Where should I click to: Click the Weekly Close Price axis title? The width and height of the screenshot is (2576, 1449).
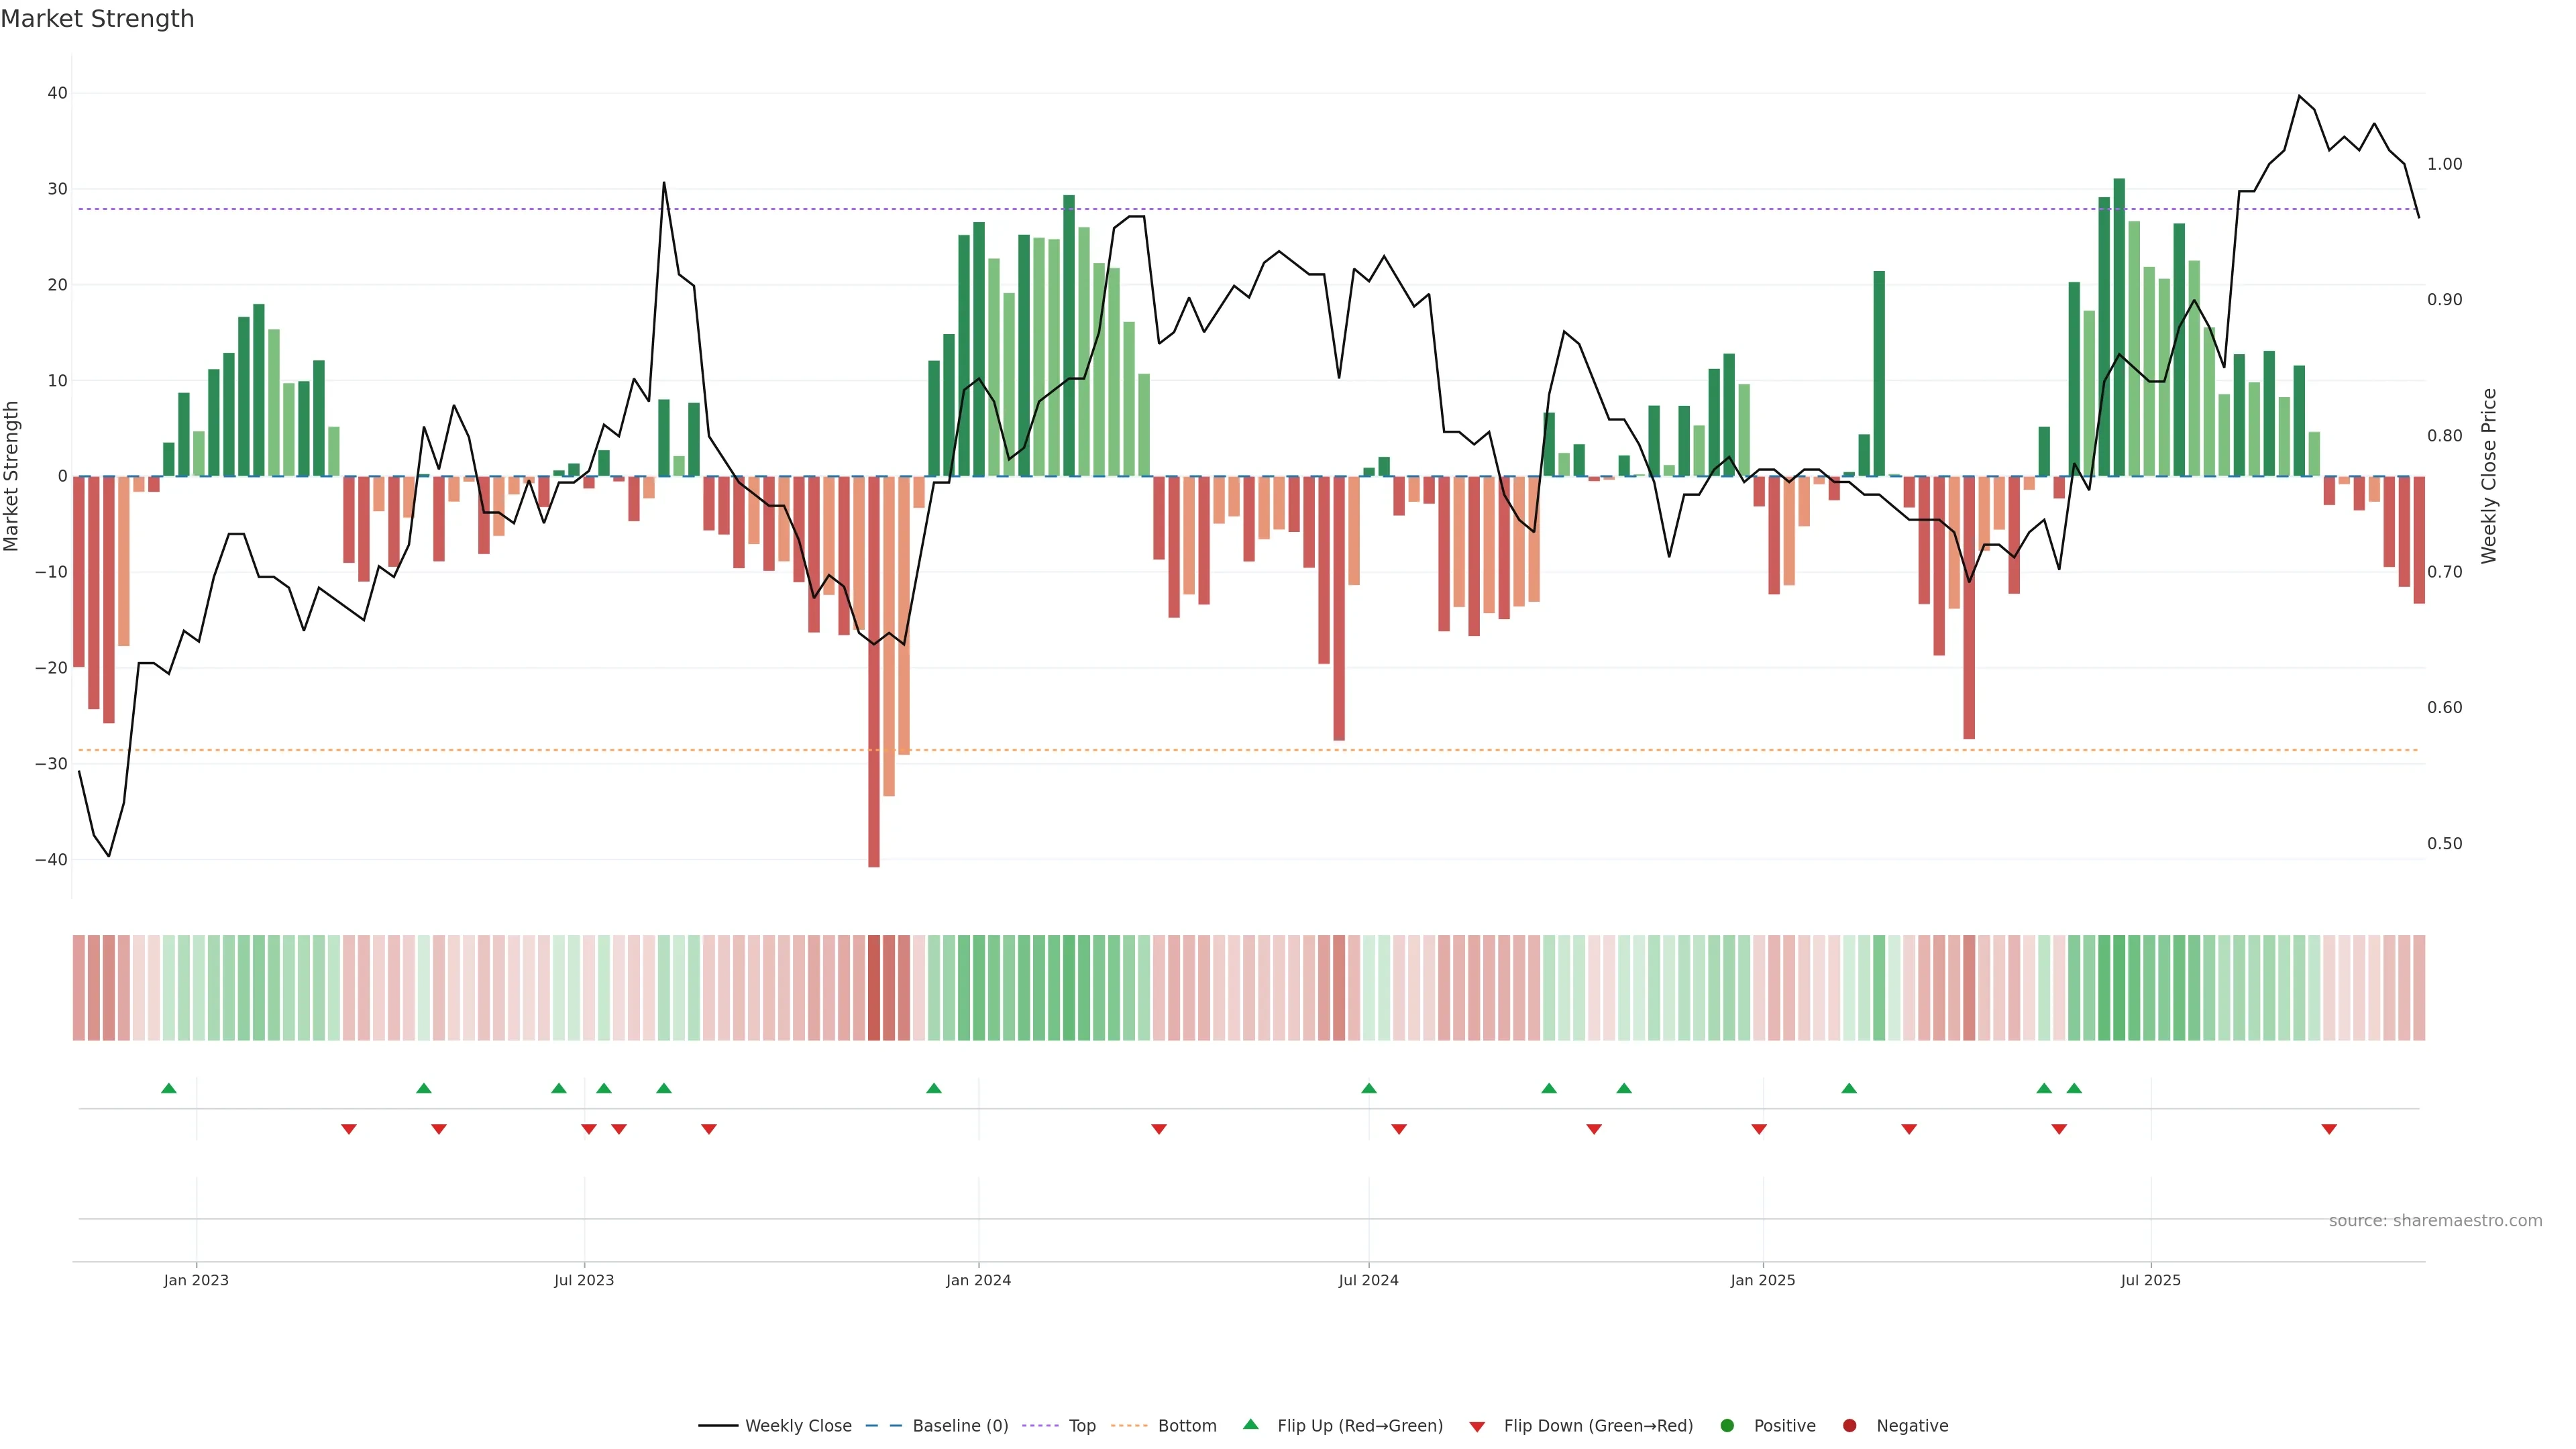coord(2489,476)
